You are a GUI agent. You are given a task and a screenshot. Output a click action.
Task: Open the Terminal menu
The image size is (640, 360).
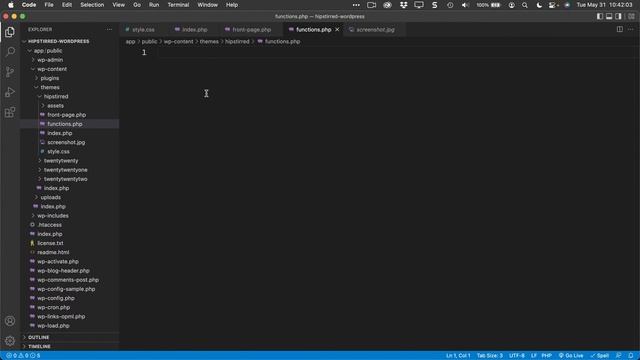coord(178,5)
